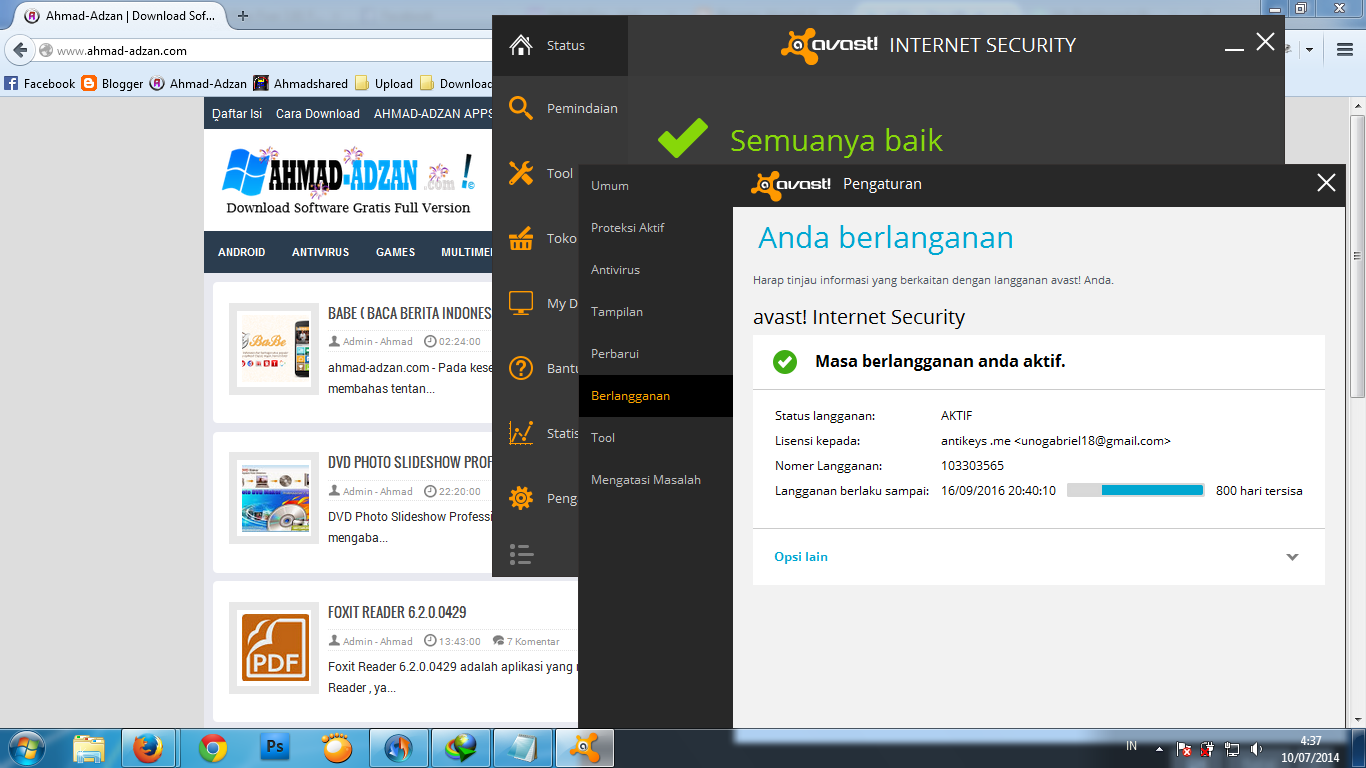Image resolution: width=1366 pixels, height=768 pixels.
Task: Click the avast taskbar icon
Action: [584, 748]
